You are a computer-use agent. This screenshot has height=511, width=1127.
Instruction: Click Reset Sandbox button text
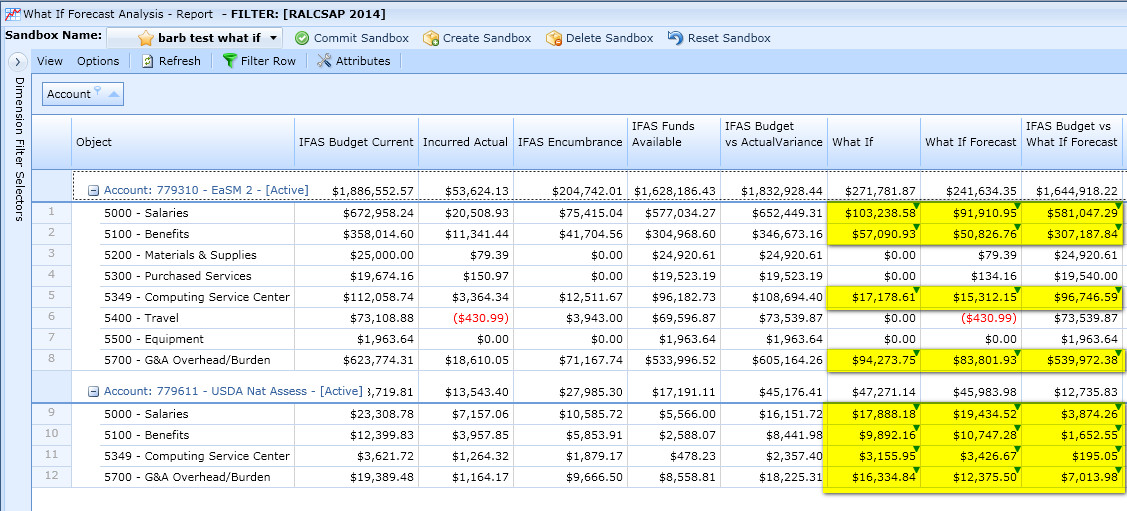point(729,38)
